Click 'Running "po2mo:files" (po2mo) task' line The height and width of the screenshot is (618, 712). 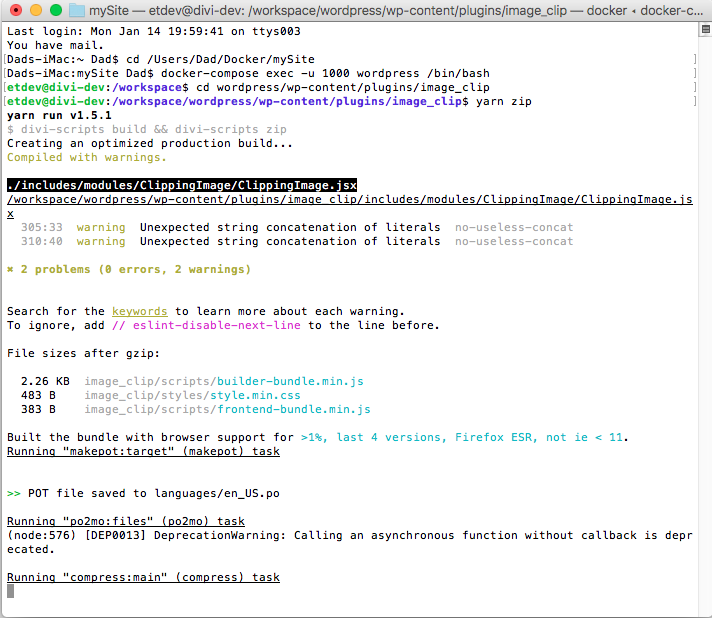[x=126, y=521]
